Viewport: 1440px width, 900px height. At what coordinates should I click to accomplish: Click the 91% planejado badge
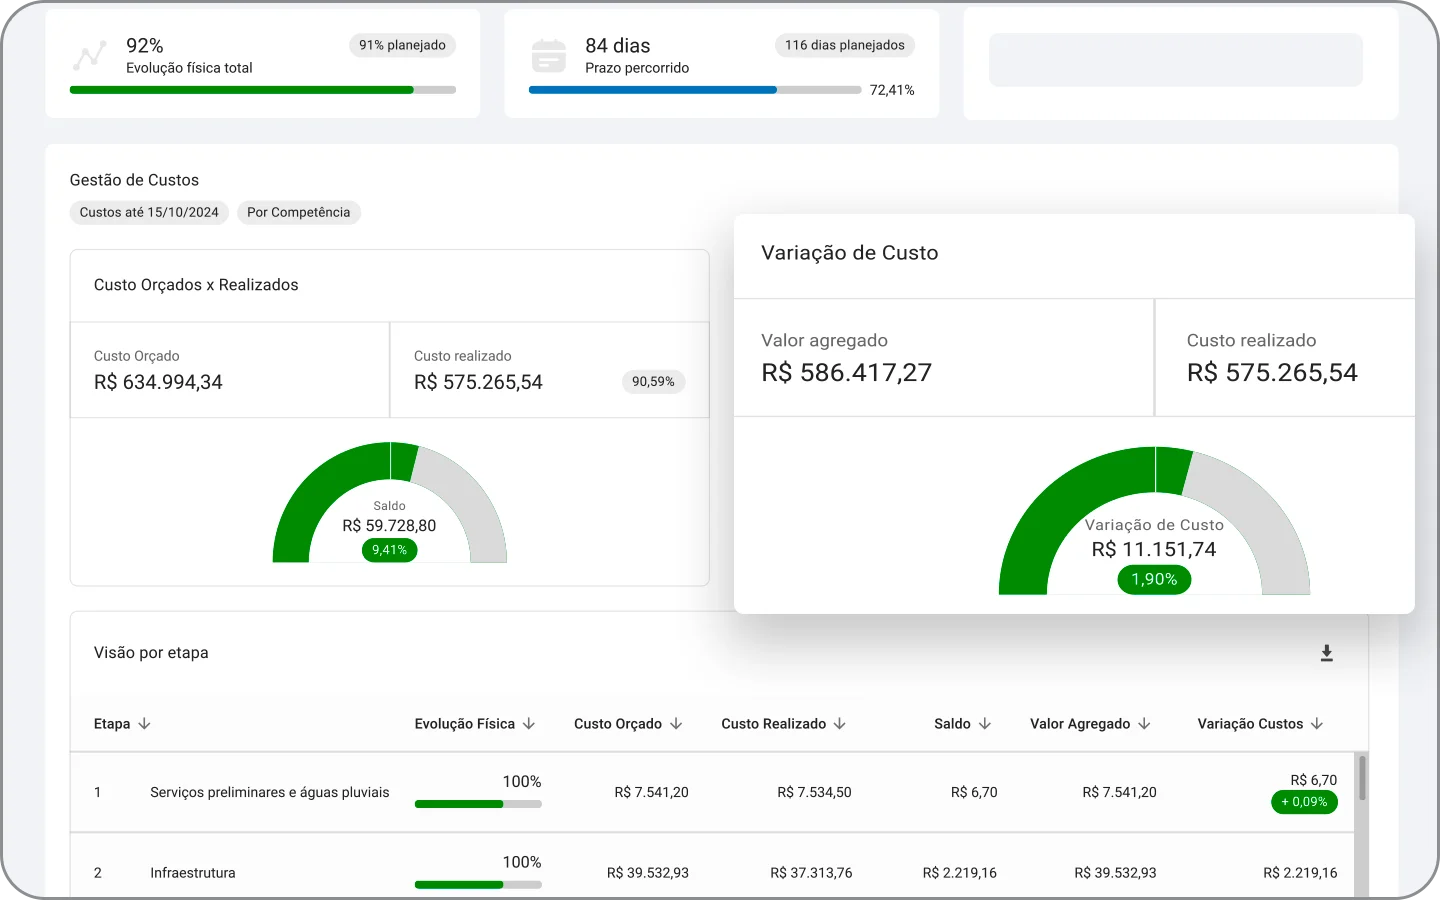402,45
